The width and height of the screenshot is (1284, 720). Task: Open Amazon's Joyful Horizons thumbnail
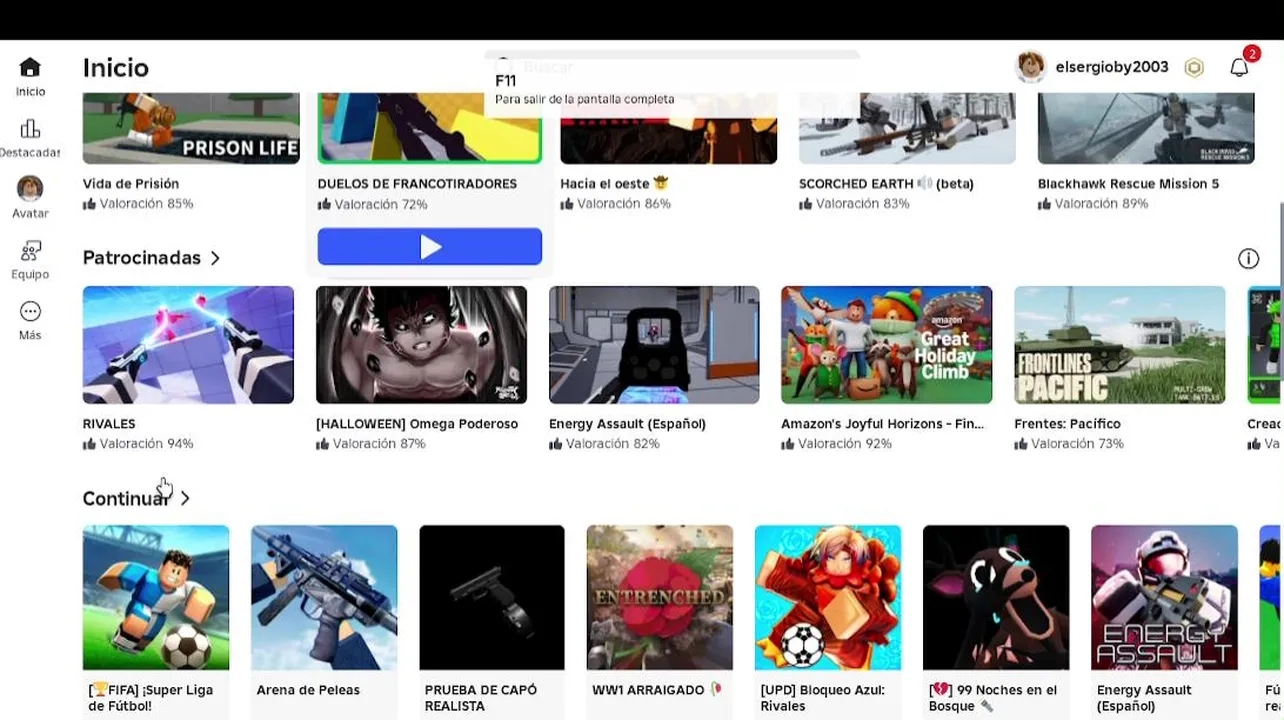click(x=887, y=345)
